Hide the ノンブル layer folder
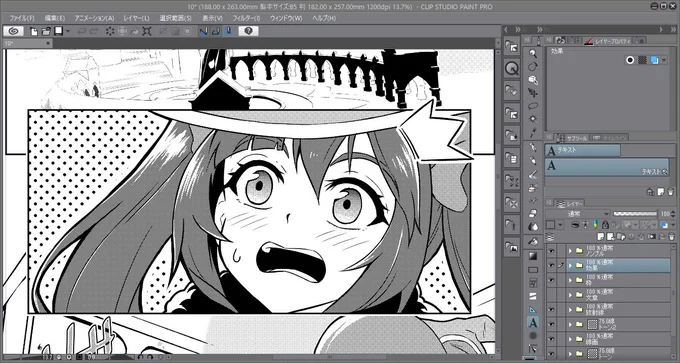 (551, 251)
